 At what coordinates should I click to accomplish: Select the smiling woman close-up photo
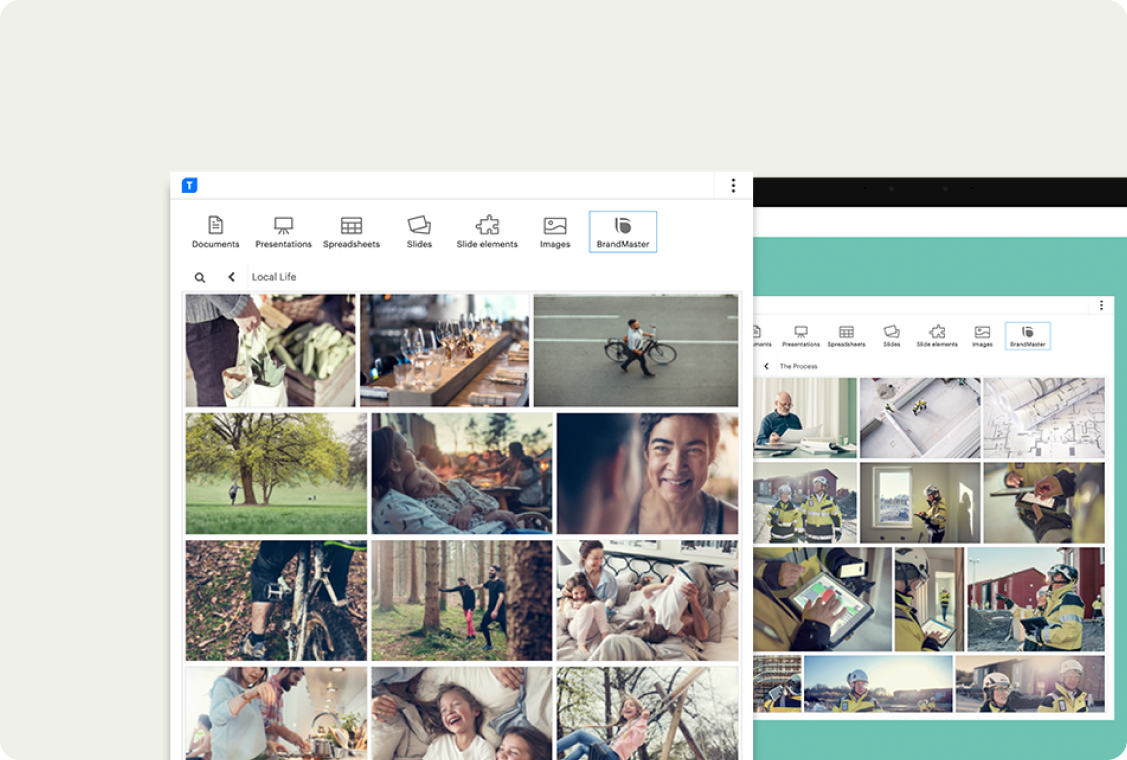pos(647,473)
